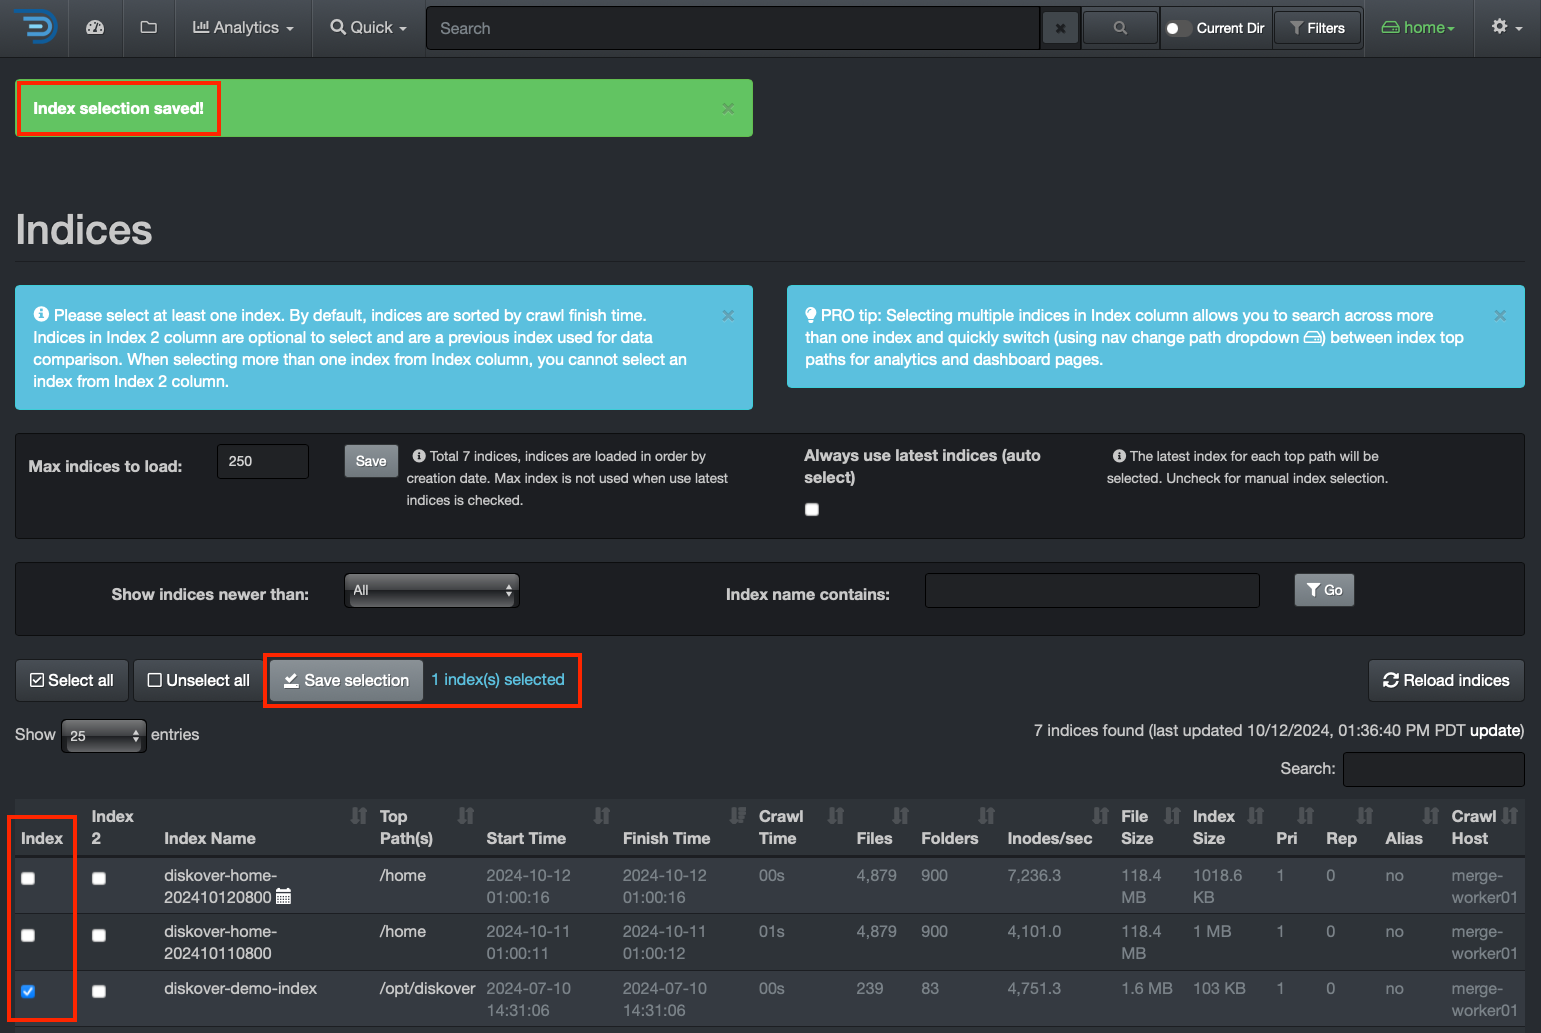The image size is (1541, 1033).
Task: Open the Analytics menu
Action: click(242, 27)
